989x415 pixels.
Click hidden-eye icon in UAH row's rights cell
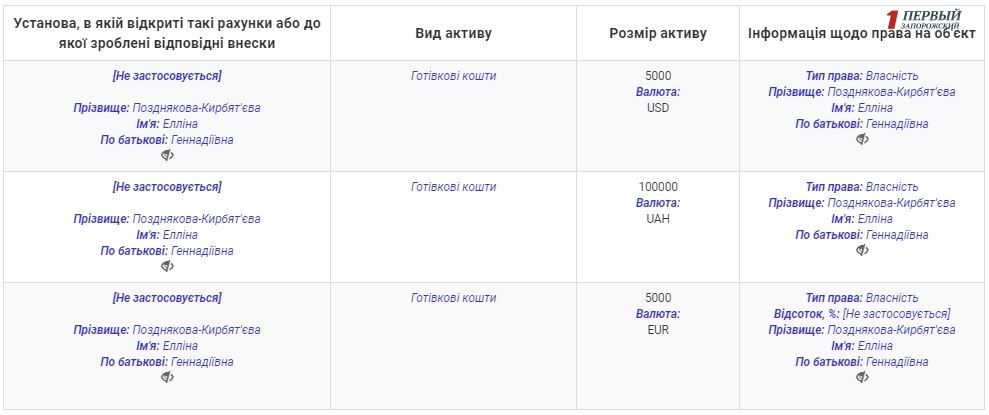[862, 251]
